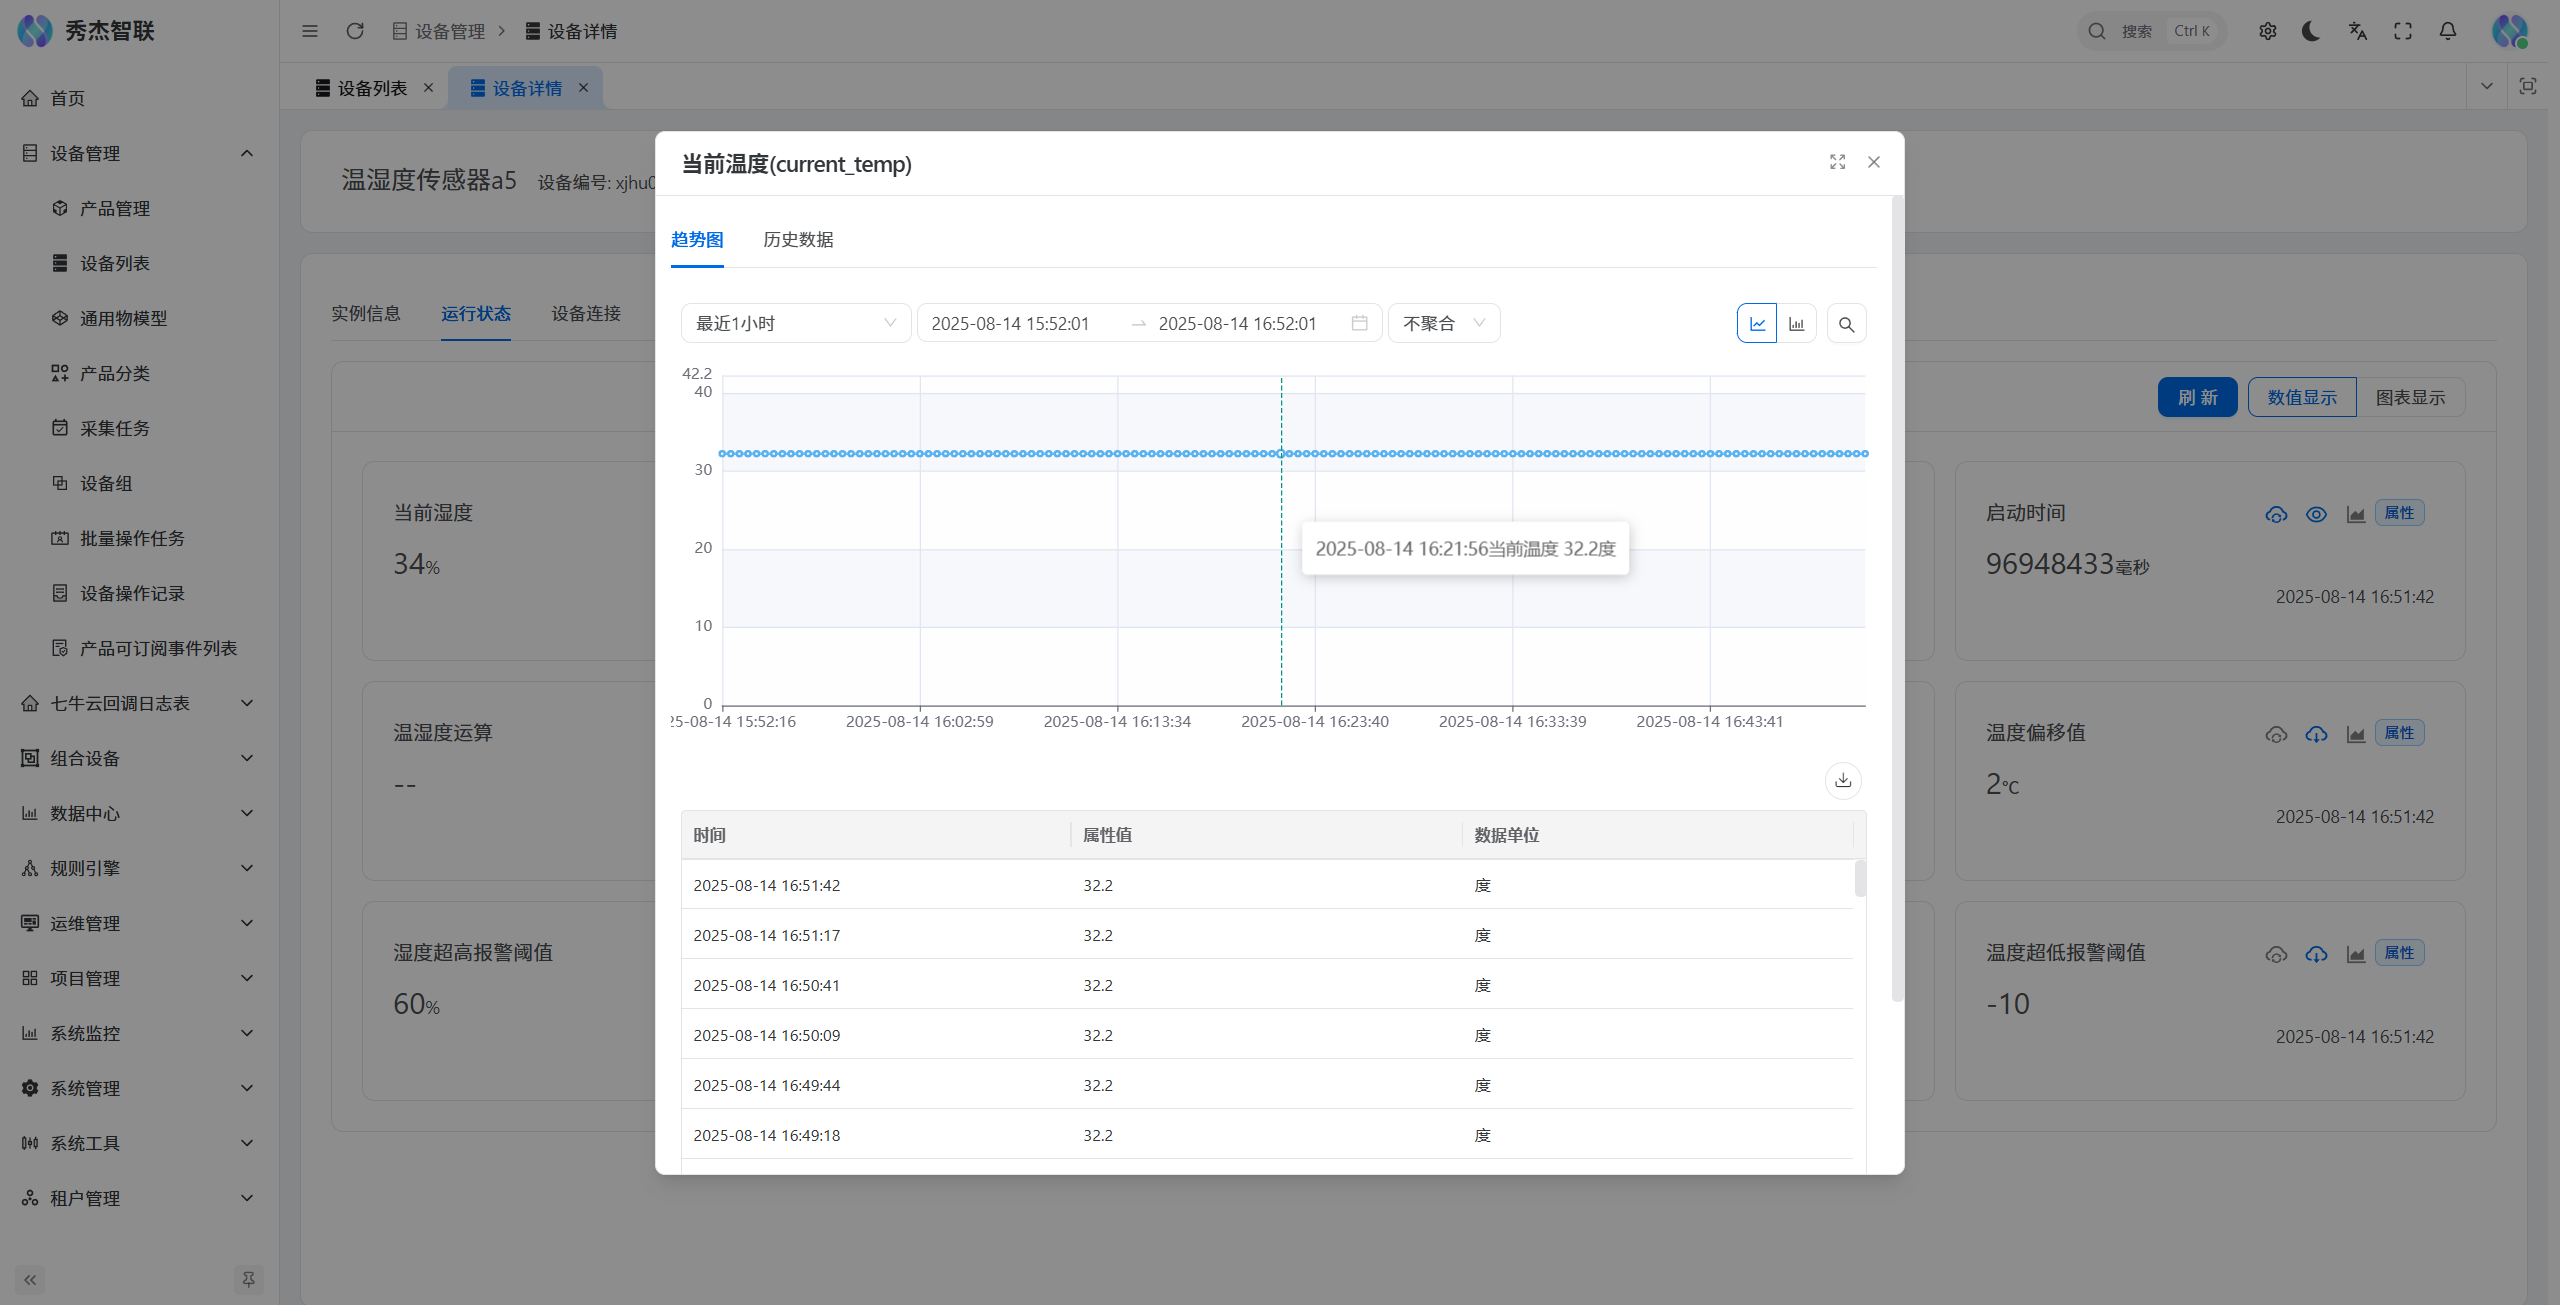Switch chart to bar graph view
This screenshot has height=1305, width=2560.
tap(1796, 324)
